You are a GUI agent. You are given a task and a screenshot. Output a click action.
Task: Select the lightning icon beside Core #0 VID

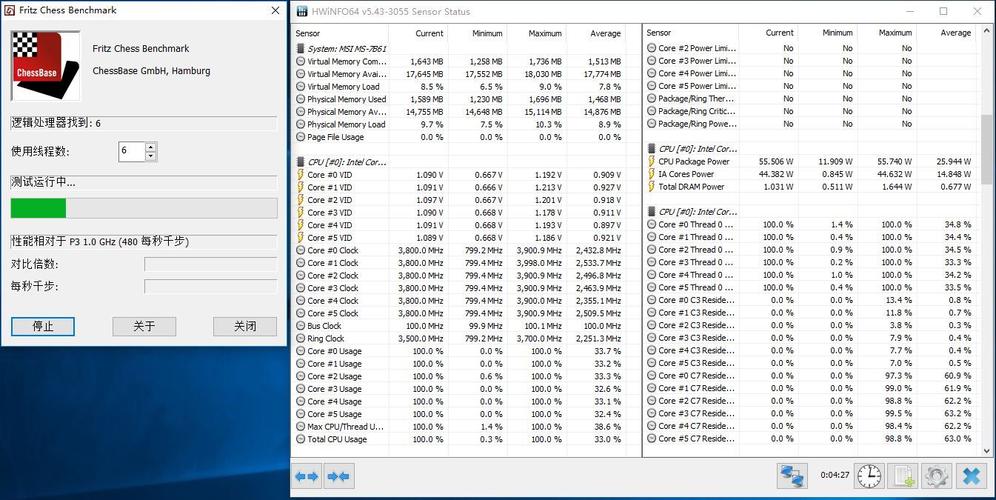click(x=300, y=175)
